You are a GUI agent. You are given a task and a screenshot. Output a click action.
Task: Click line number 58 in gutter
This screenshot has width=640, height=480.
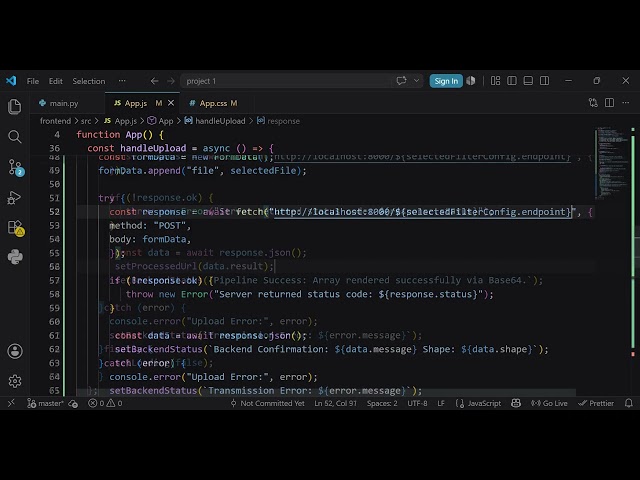tap(54, 294)
